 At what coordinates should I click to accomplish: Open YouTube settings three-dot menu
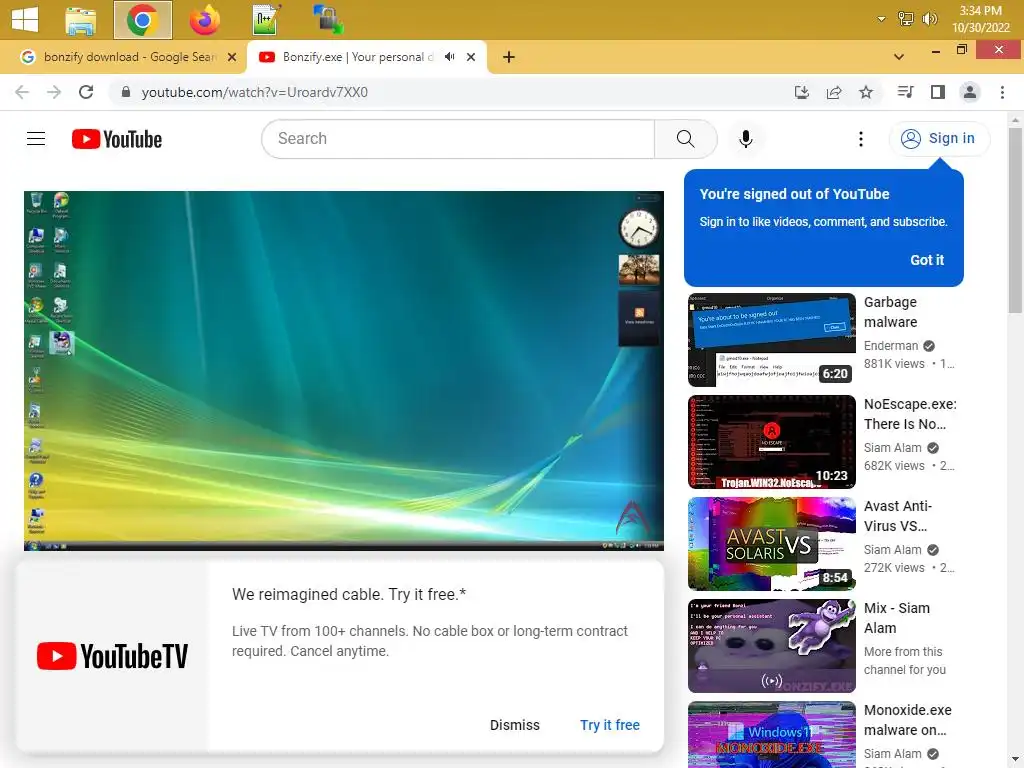861,138
